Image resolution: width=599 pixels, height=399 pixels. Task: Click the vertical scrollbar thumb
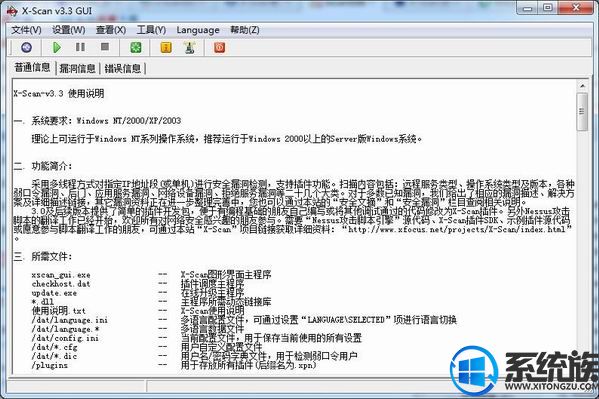582,112
